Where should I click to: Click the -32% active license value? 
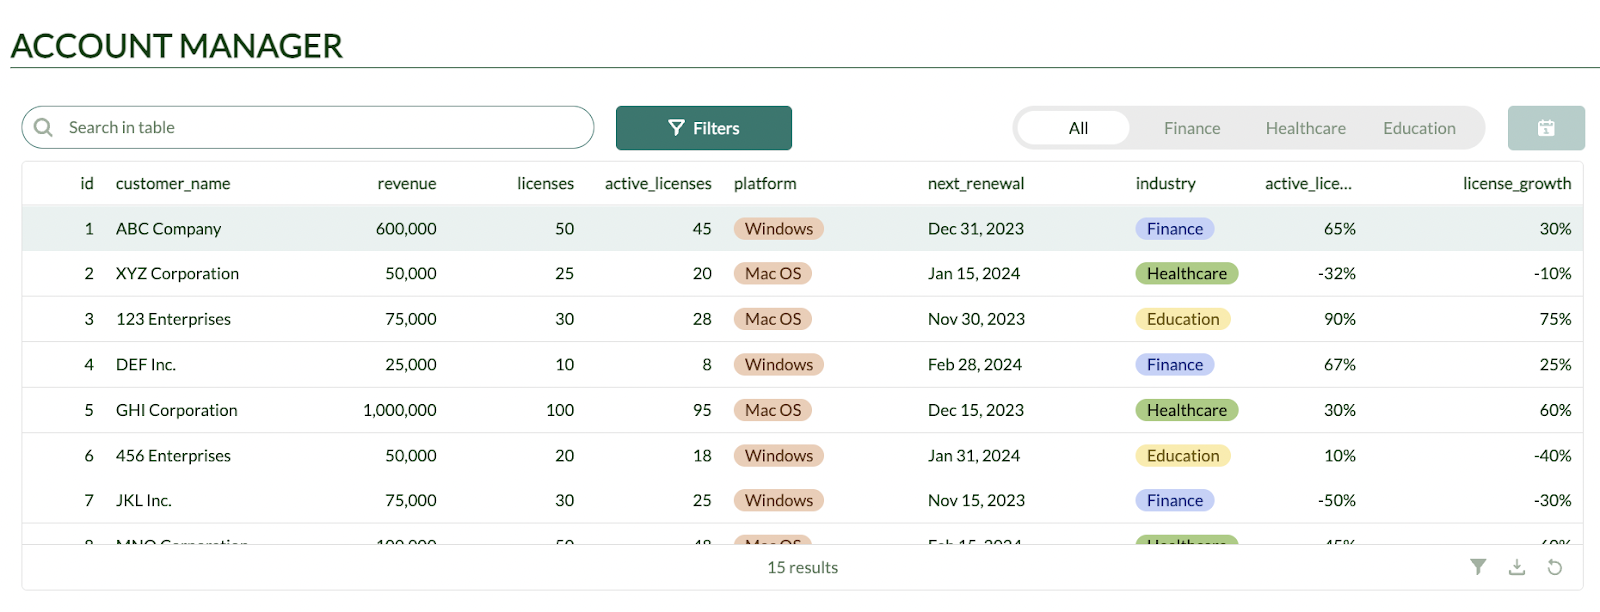[1337, 274]
